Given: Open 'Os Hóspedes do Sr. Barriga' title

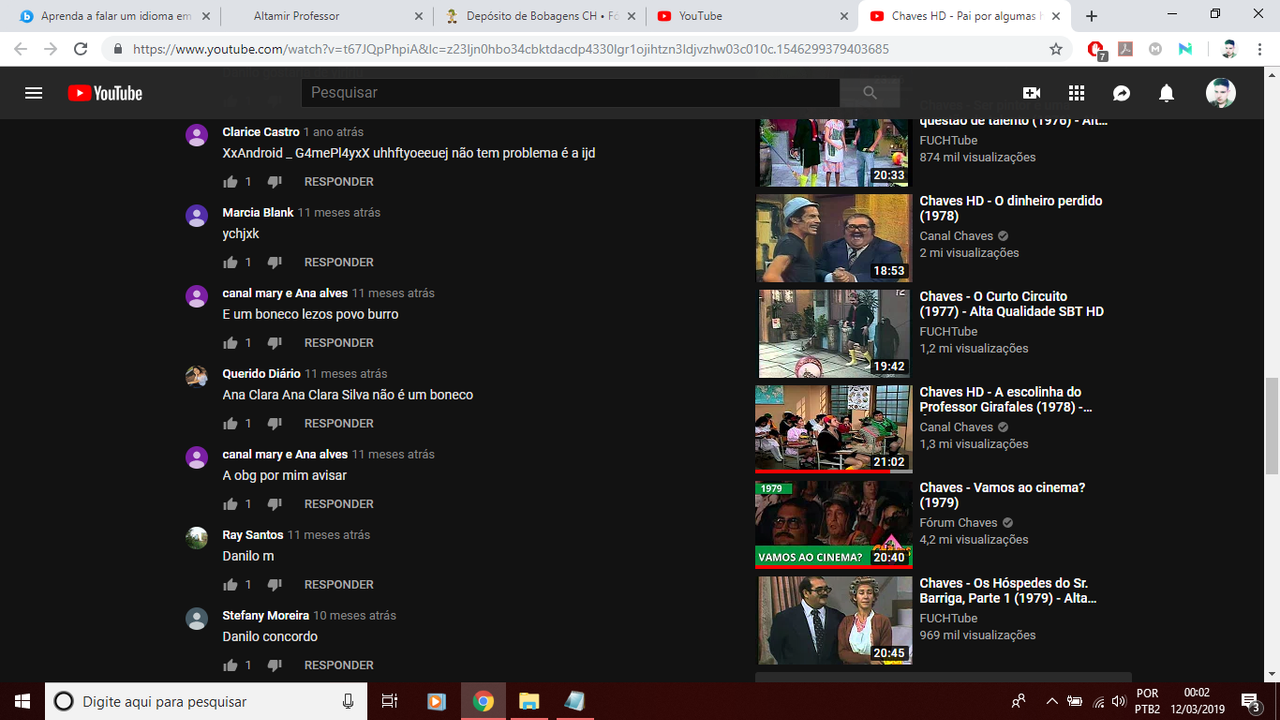Looking at the screenshot, I should click(x=1007, y=591).
